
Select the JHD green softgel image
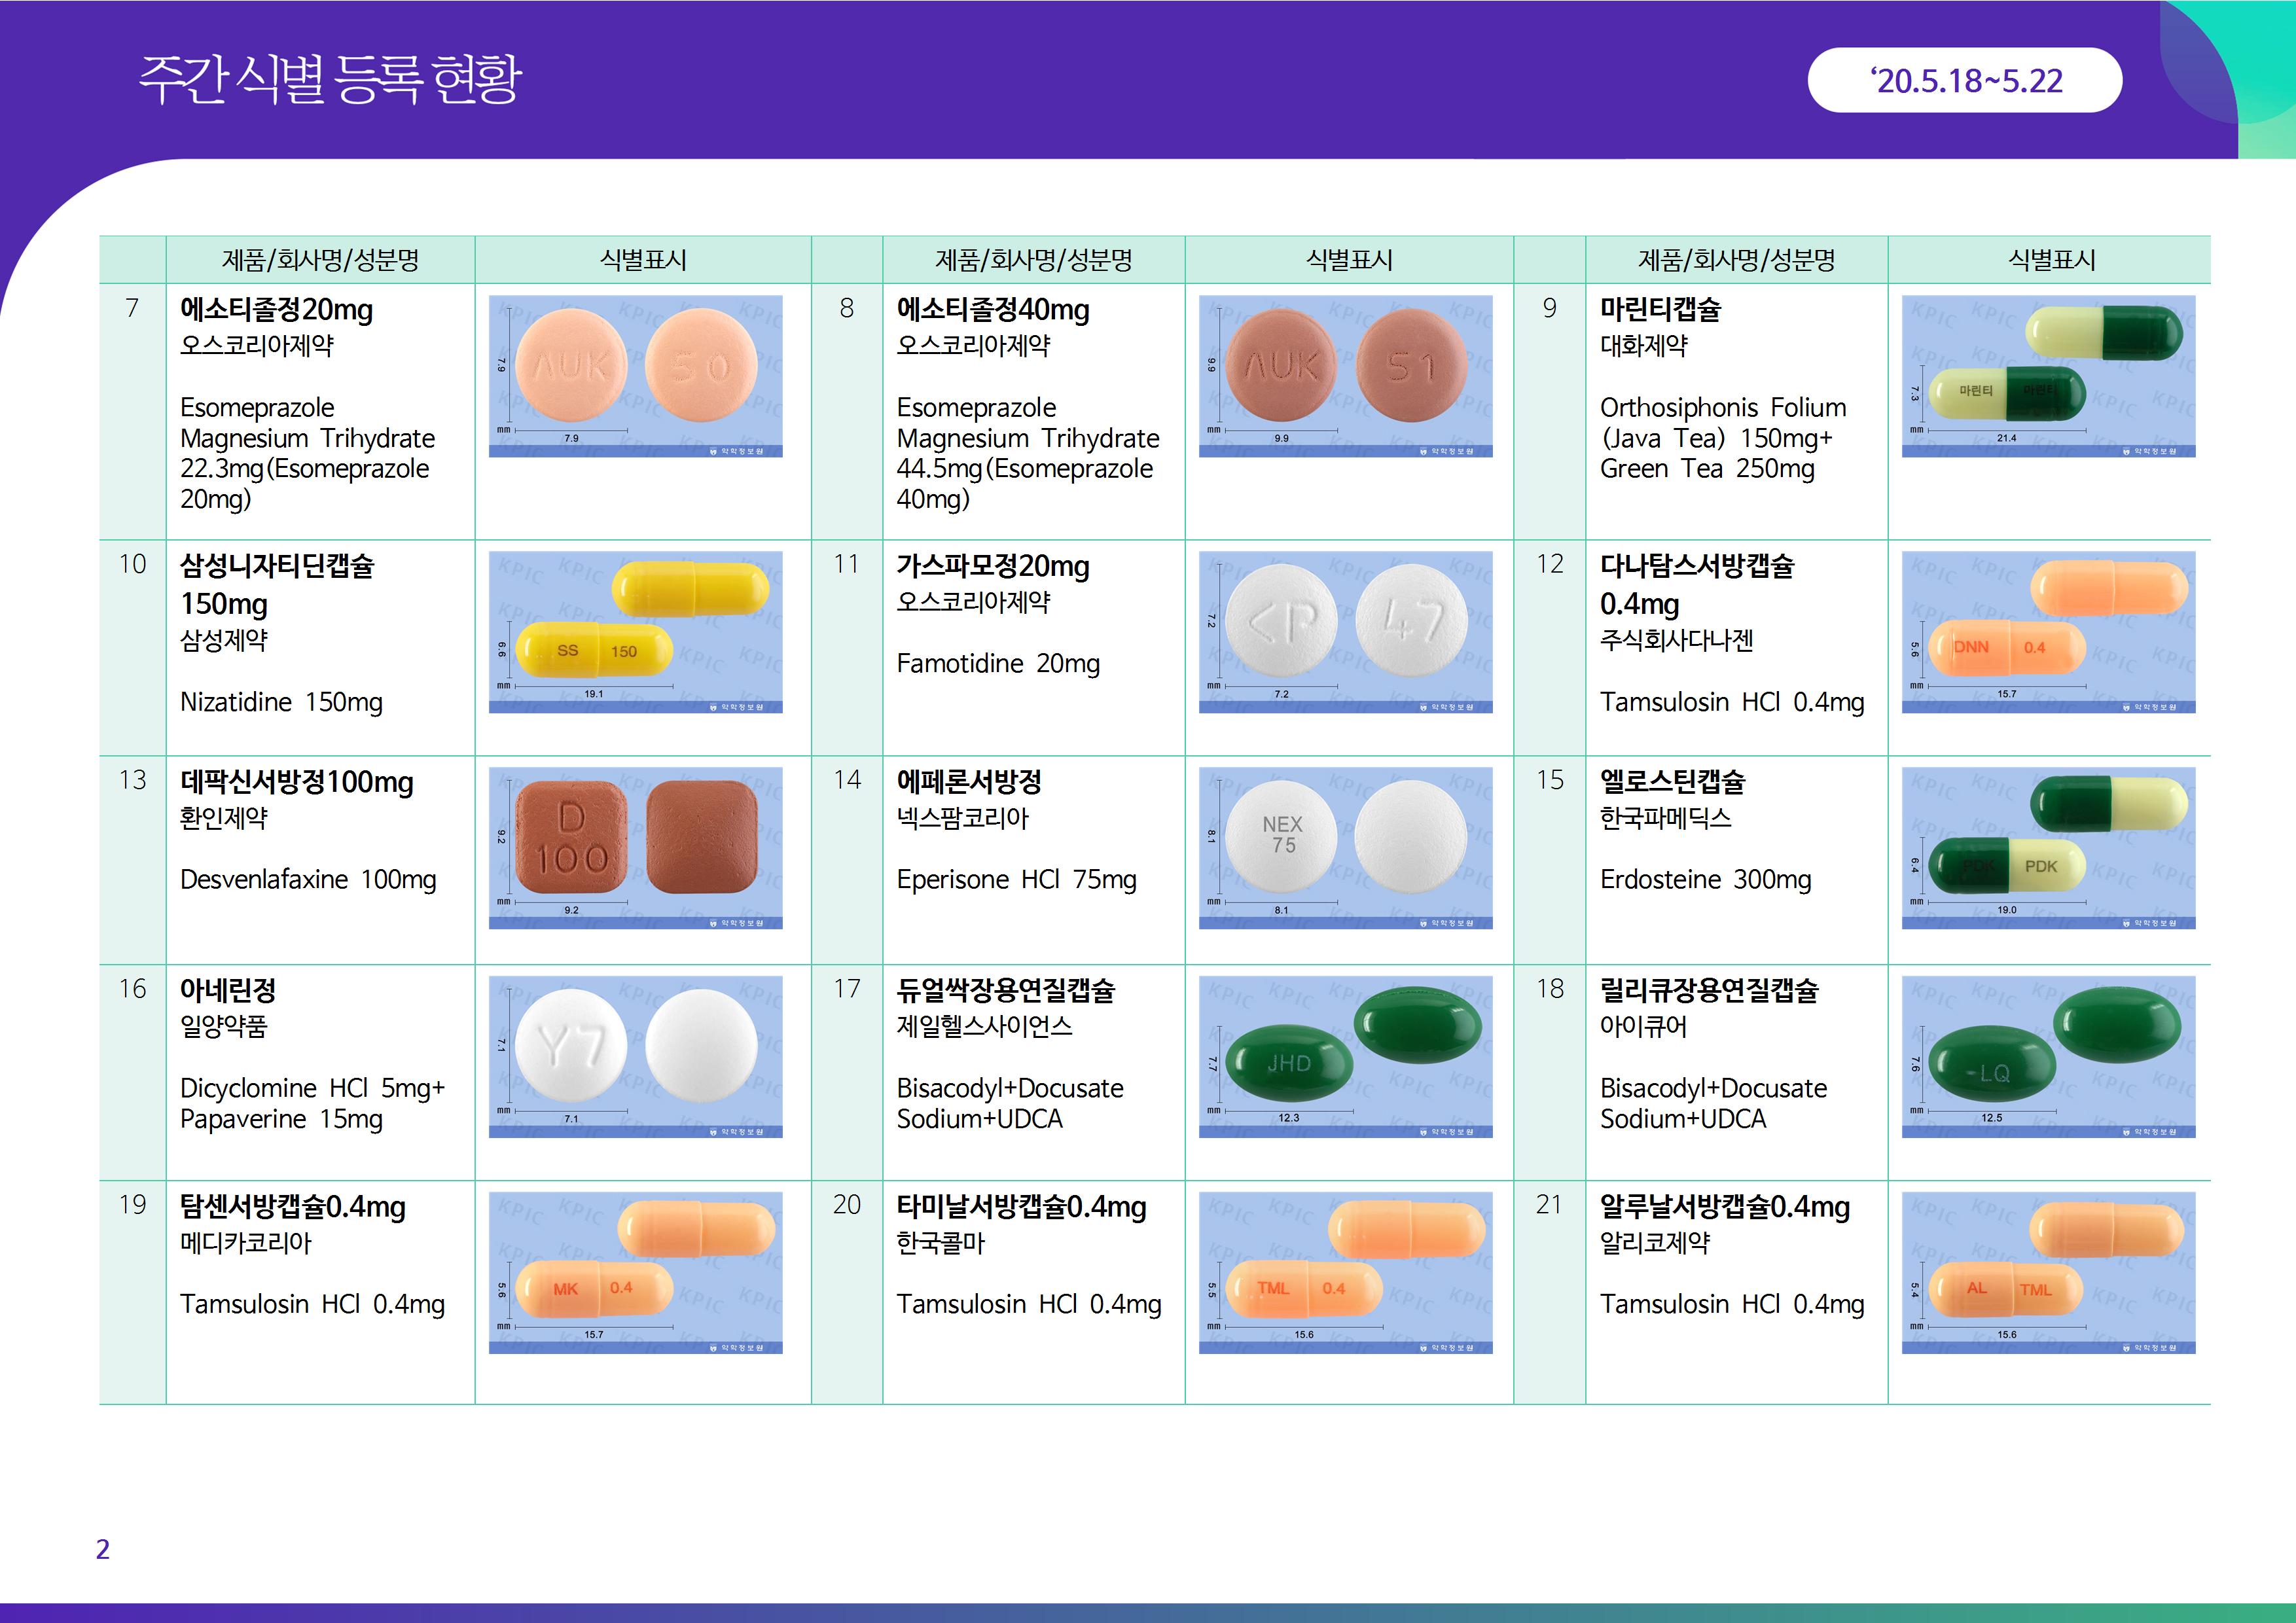click(x=1345, y=1056)
